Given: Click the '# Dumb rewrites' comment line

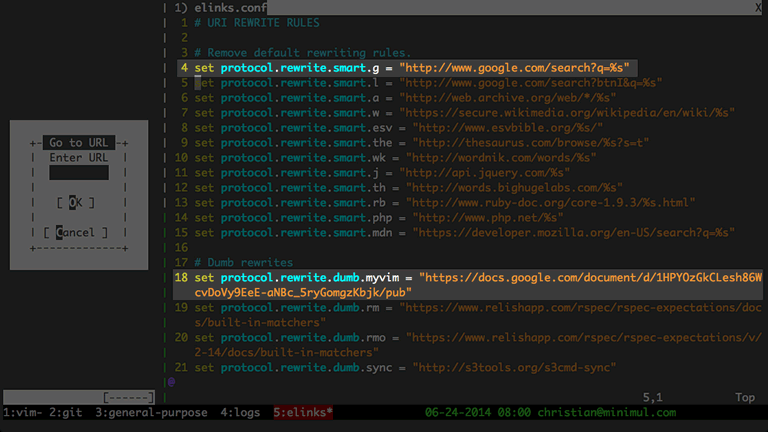Looking at the screenshot, I should [243, 262].
